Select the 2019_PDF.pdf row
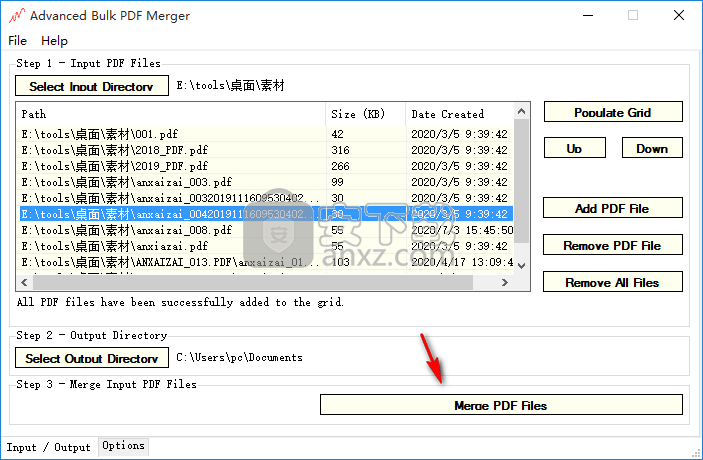The height and width of the screenshot is (460, 703). 266,166
